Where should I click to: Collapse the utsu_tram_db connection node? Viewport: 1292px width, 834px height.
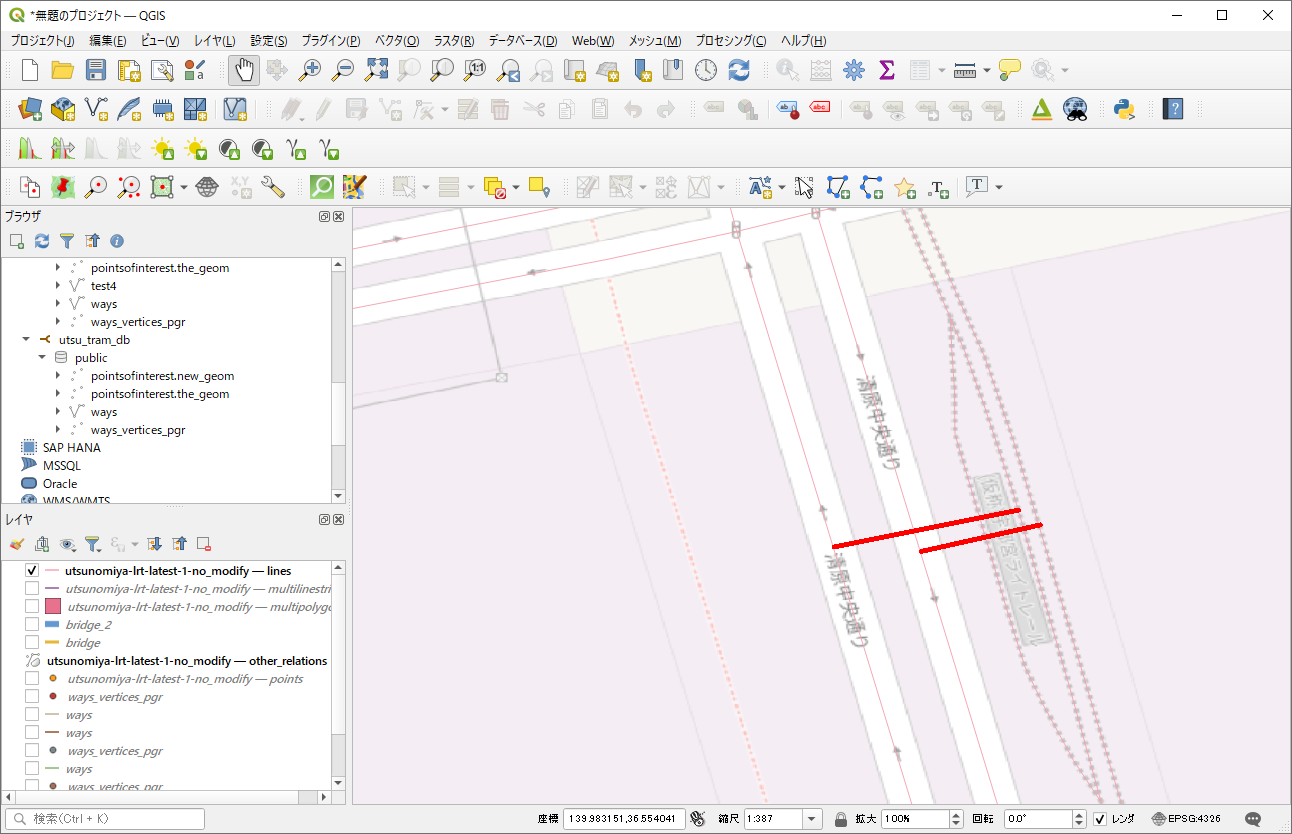pyautogui.click(x=26, y=340)
